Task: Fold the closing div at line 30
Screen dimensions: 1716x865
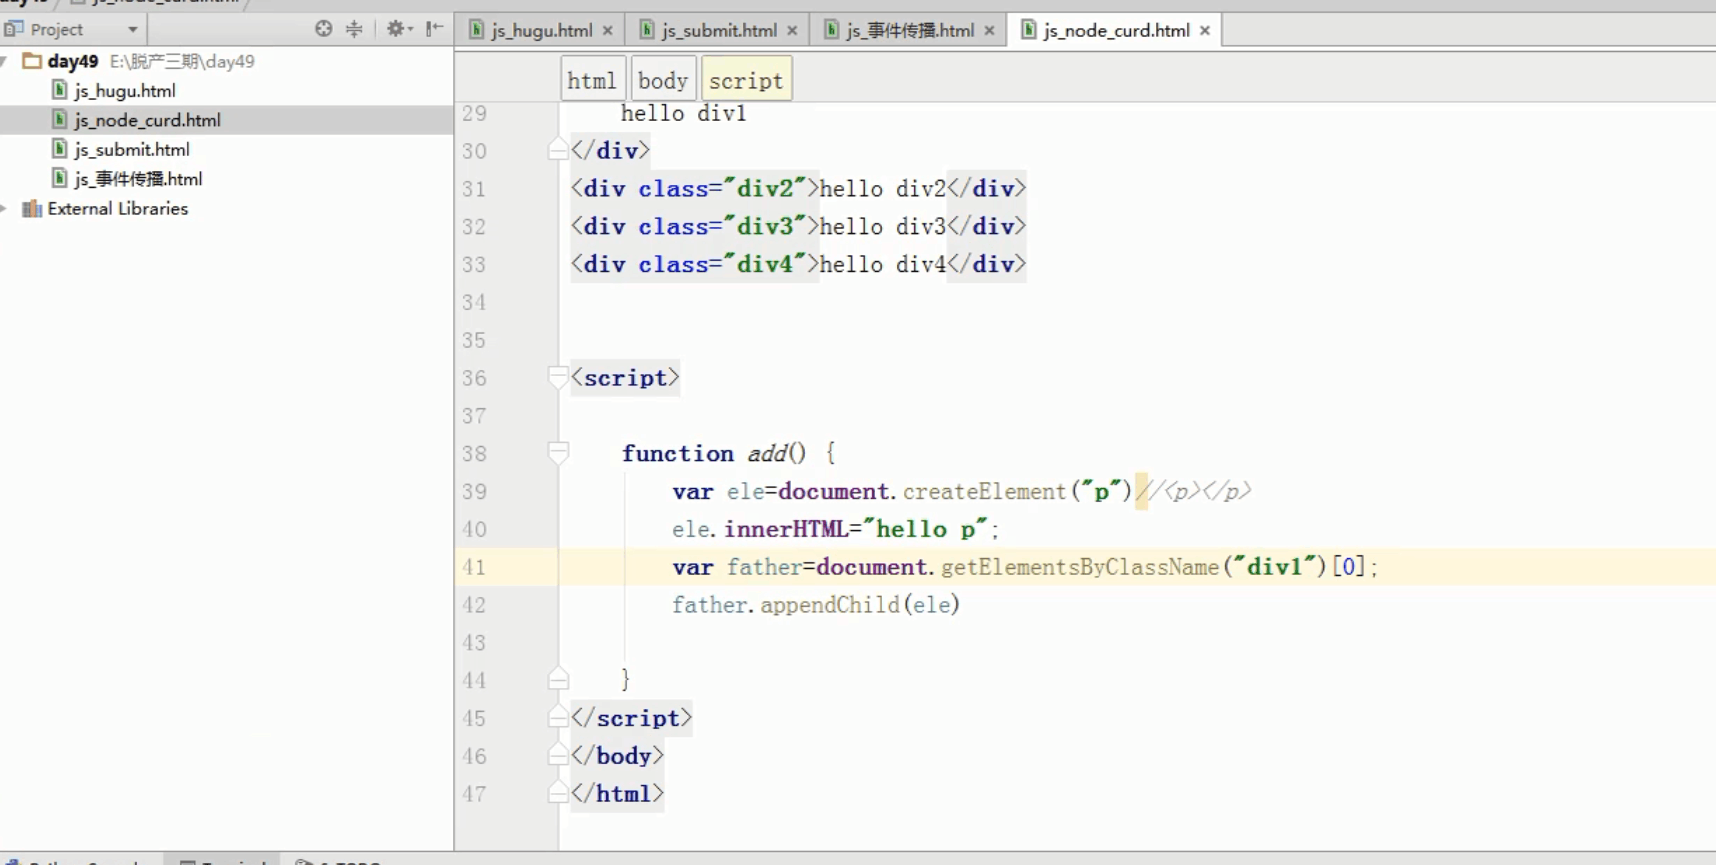Action: point(559,150)
